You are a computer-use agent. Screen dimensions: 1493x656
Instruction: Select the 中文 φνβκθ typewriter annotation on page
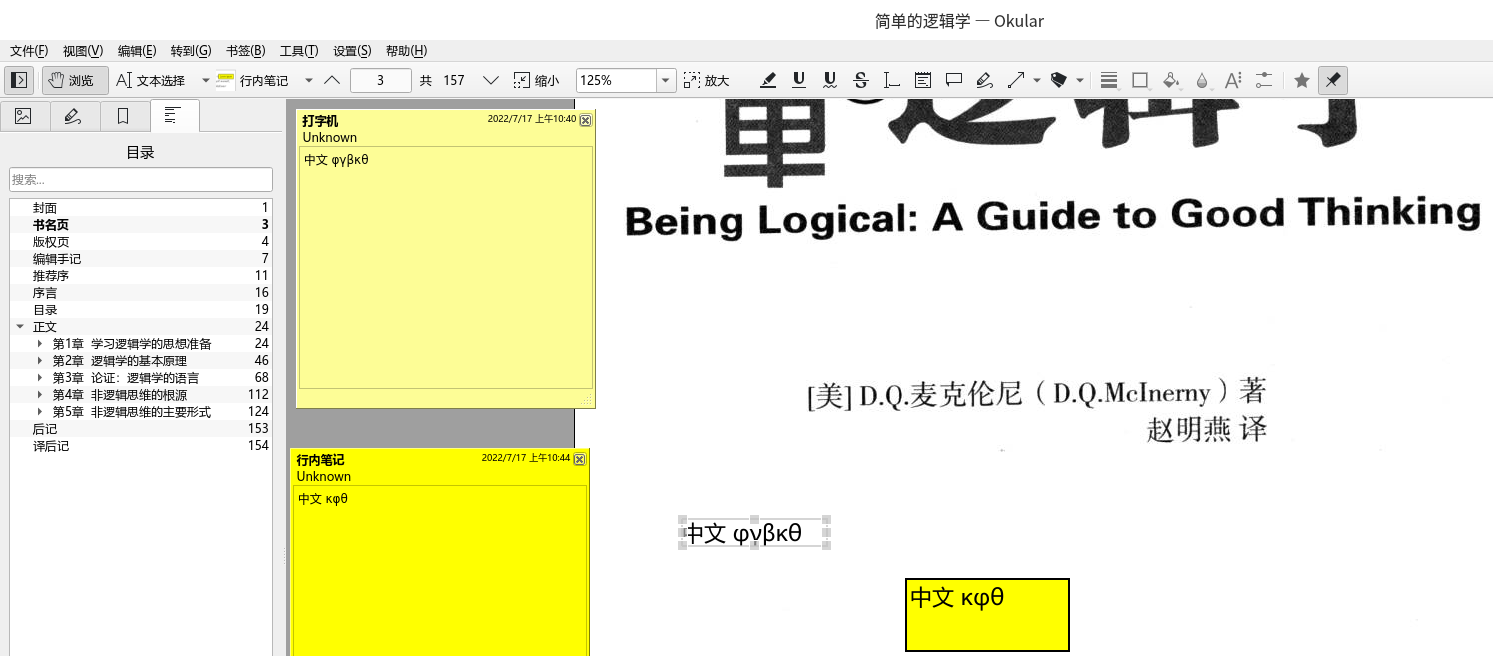pyautogui.click(x=755, y=533)
